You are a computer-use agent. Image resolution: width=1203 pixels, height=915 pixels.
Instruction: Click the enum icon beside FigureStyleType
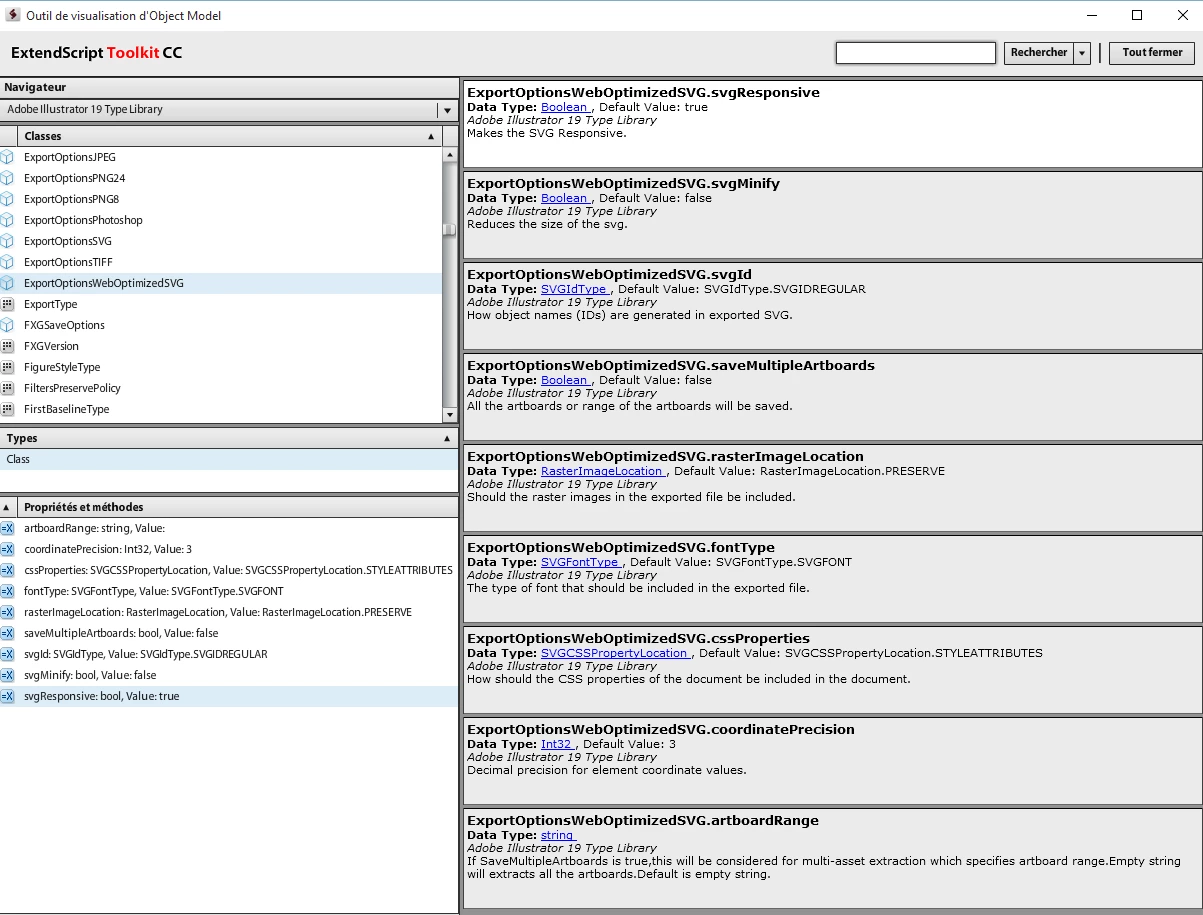coord(8,367)
